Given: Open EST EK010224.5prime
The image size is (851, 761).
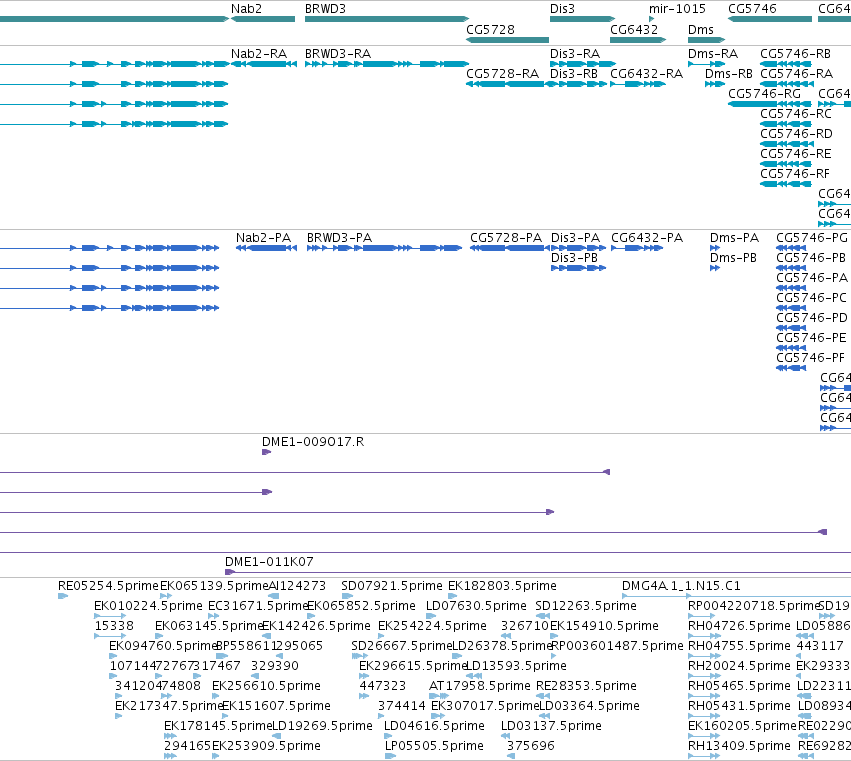Looking at the screenshot, I should point(110,616).
